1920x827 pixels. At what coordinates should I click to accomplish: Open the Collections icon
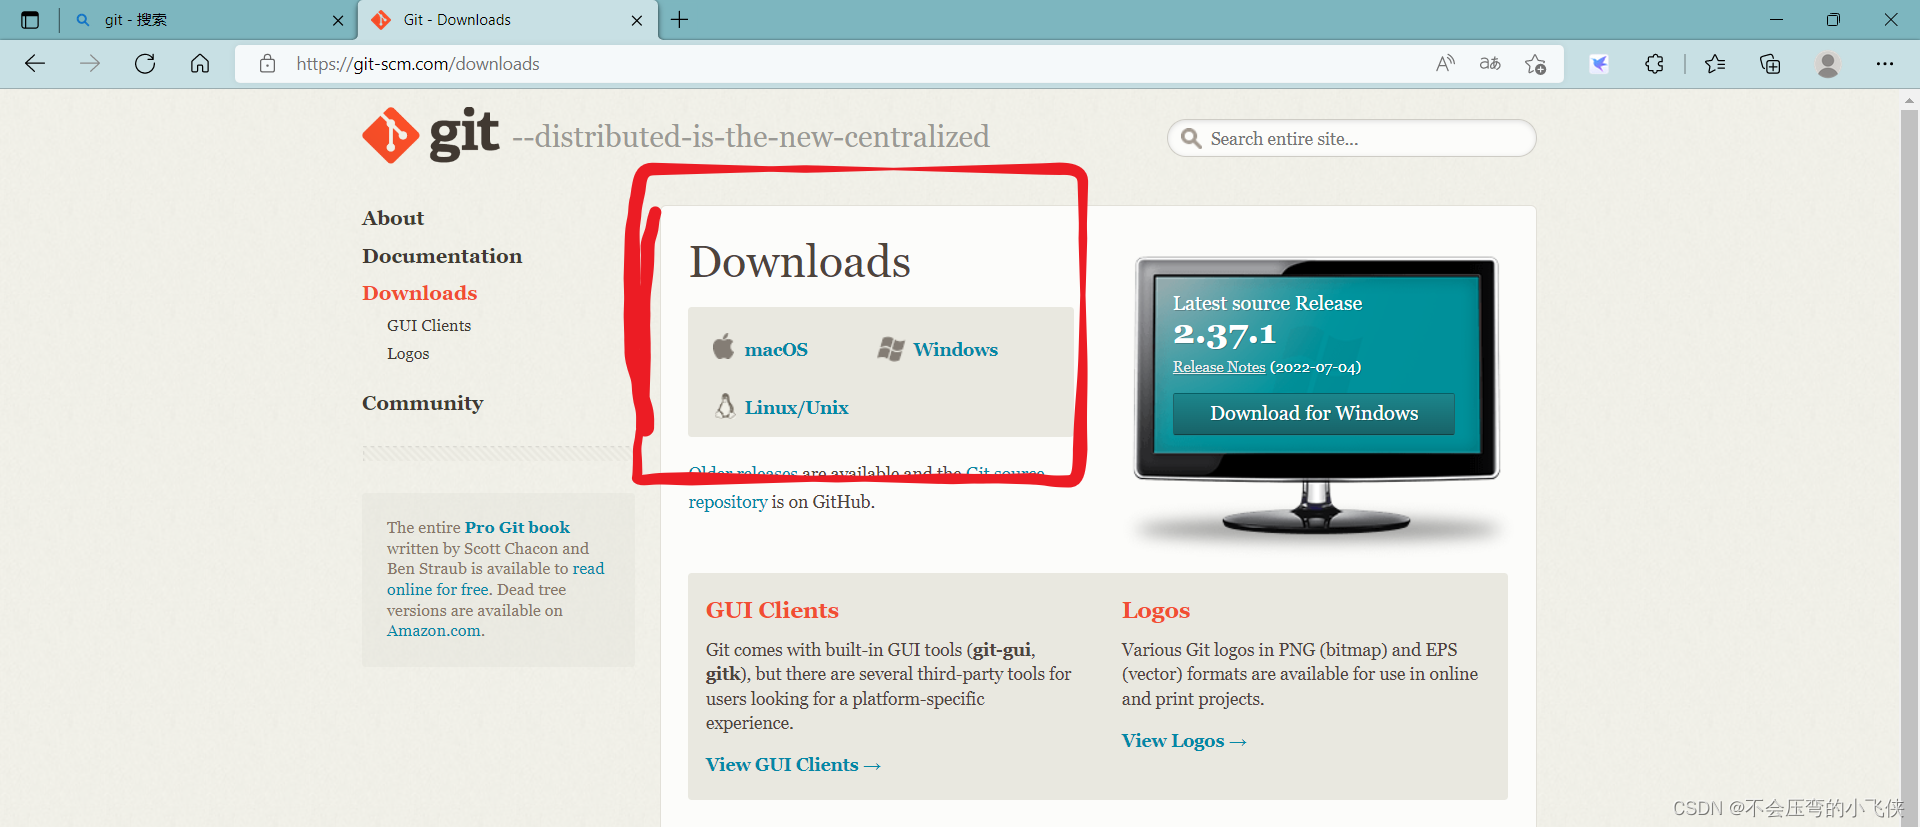[x=1770, y=64]
